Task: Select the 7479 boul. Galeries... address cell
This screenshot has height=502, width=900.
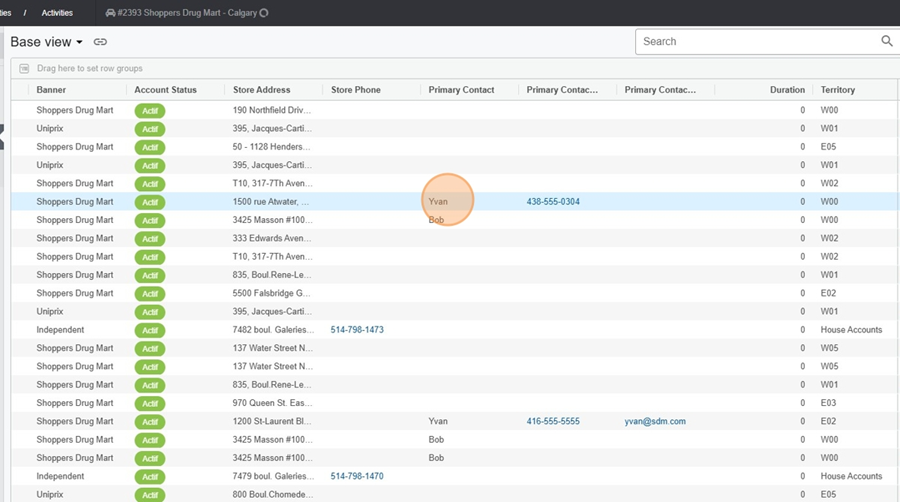Action: (273, 476)
